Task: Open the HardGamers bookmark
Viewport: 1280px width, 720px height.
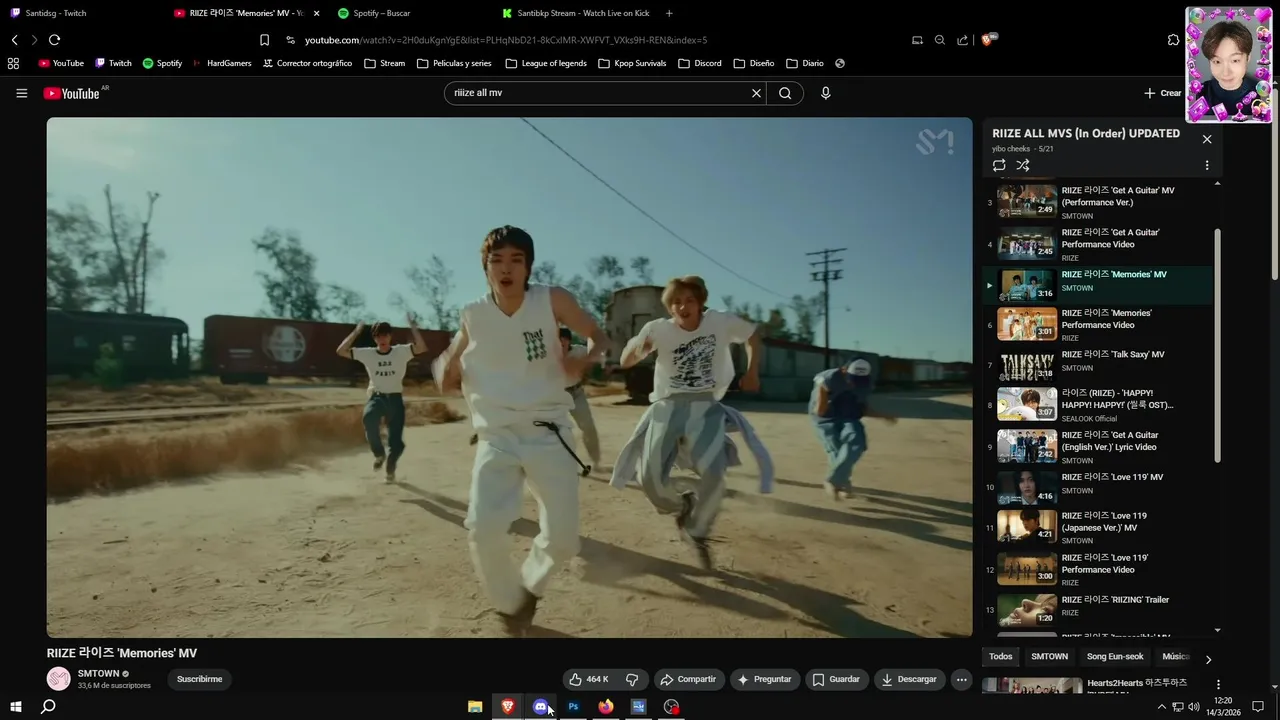Action: pos(222,63)
